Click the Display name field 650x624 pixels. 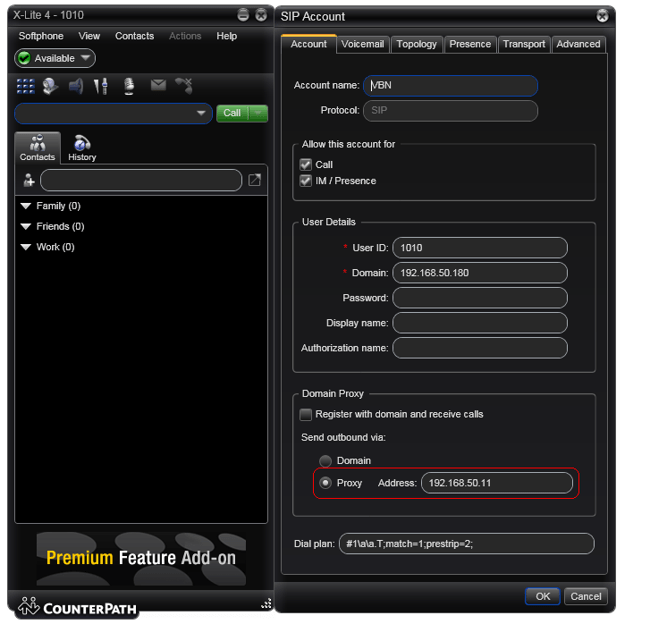pyautogui.click(x=480, y=323)
